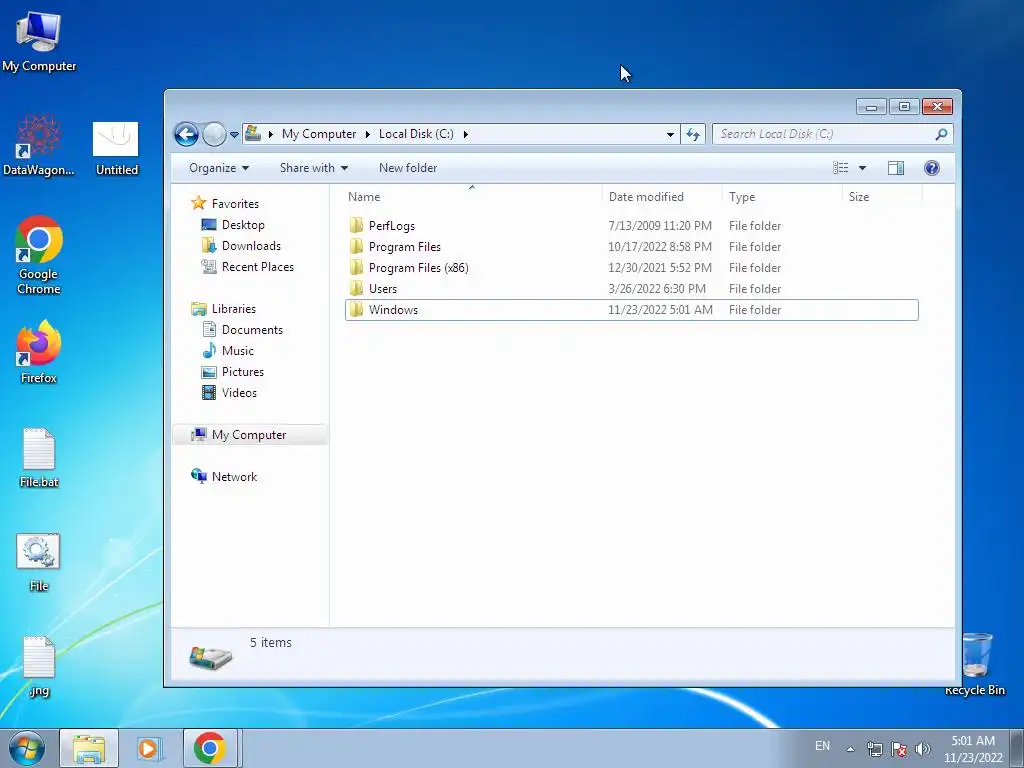Viewport: 1024px width, 768px height.
Task: Open Recent Places in sidebar
Action: [257, 266]
